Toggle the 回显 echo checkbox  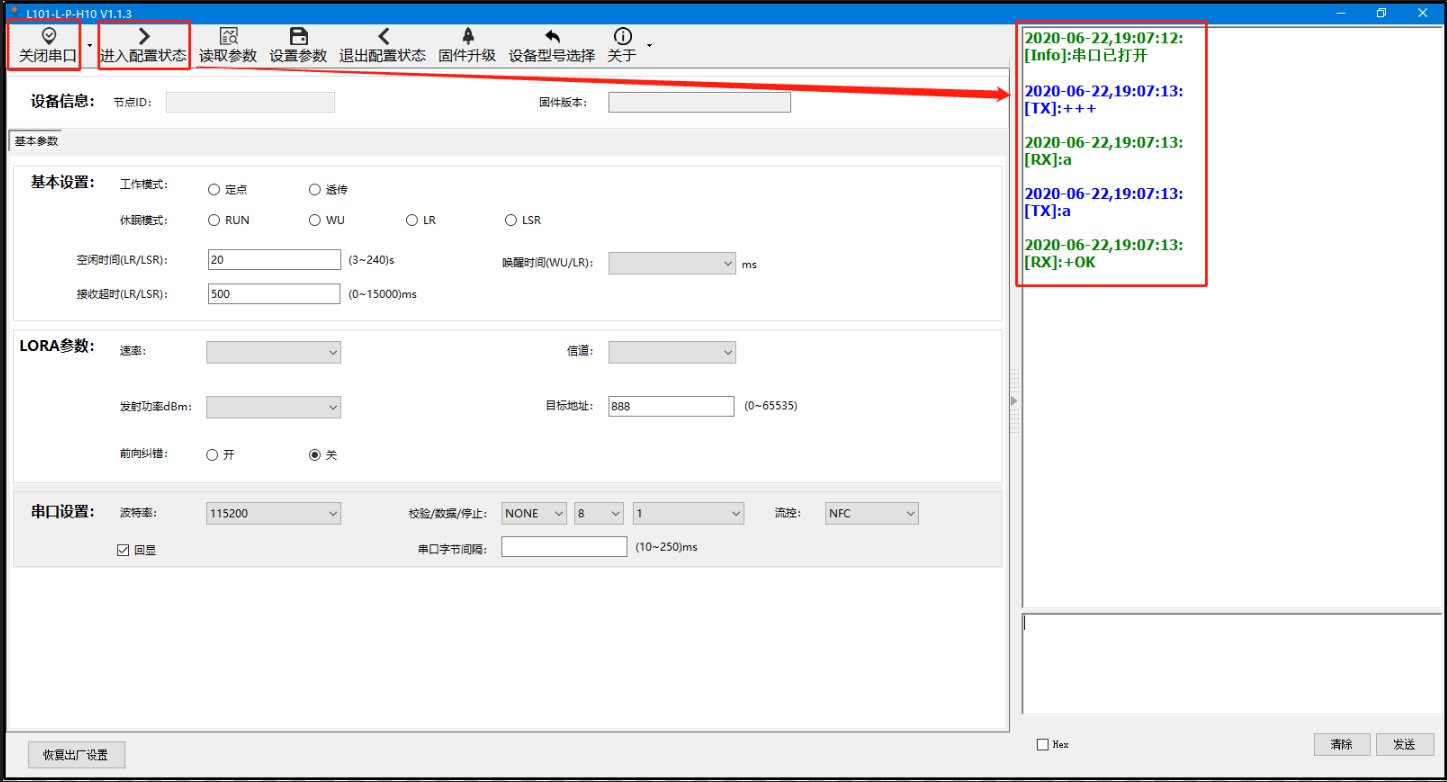(123, 550)
